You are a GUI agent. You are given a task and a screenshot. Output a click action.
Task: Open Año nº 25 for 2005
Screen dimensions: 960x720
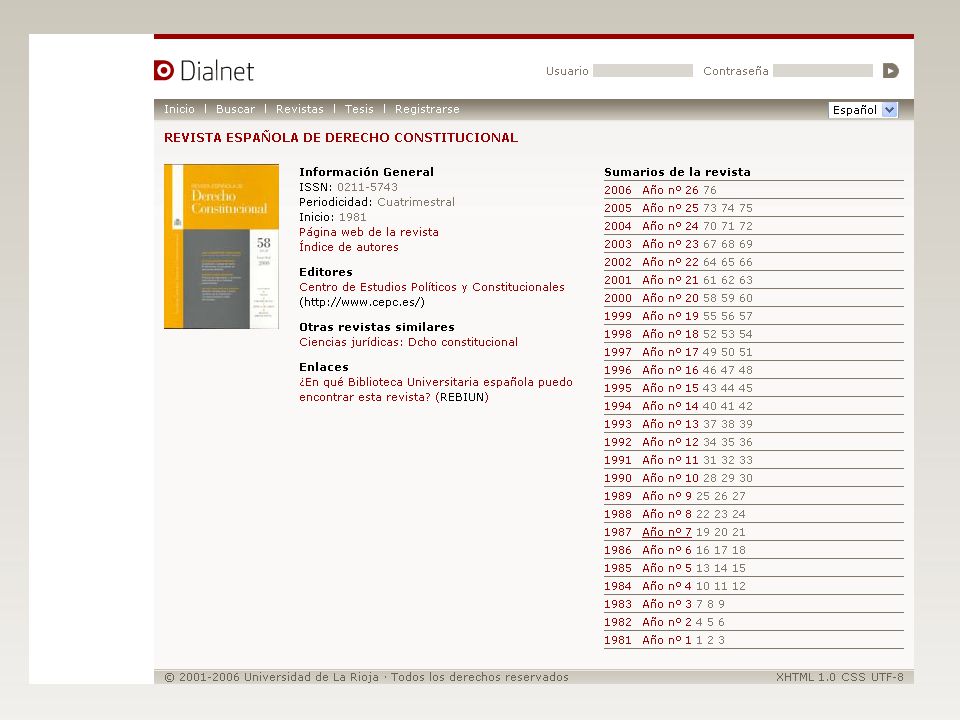[670, 208]
